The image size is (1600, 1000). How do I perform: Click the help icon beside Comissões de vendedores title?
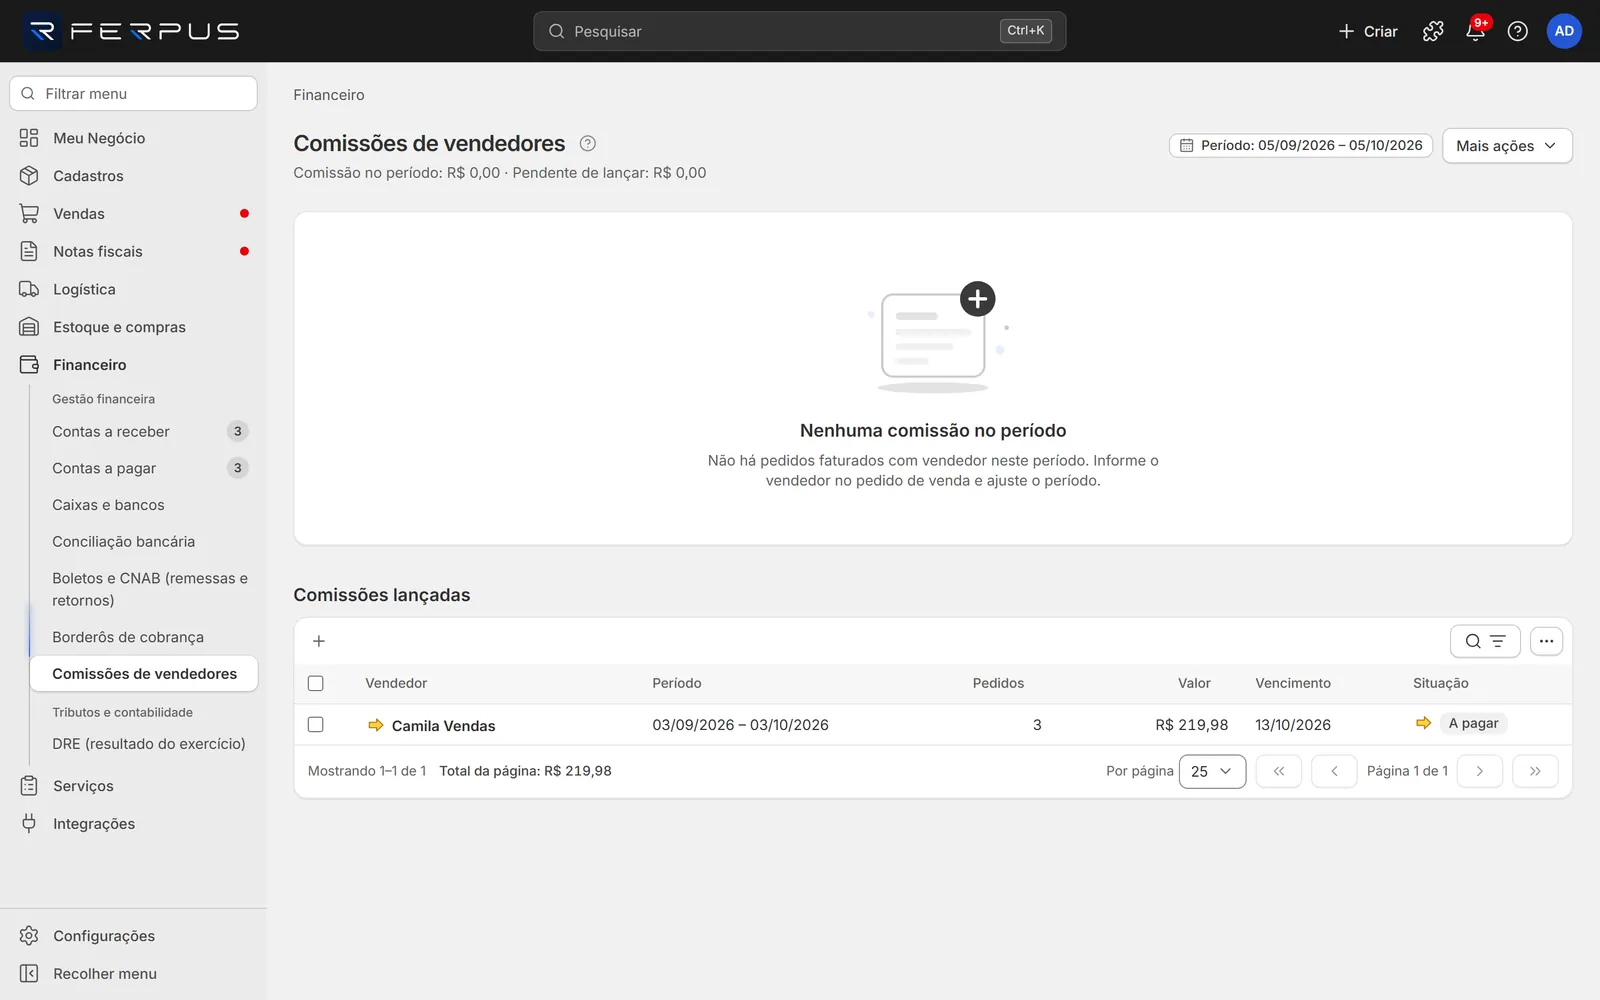tap(588, 143)
